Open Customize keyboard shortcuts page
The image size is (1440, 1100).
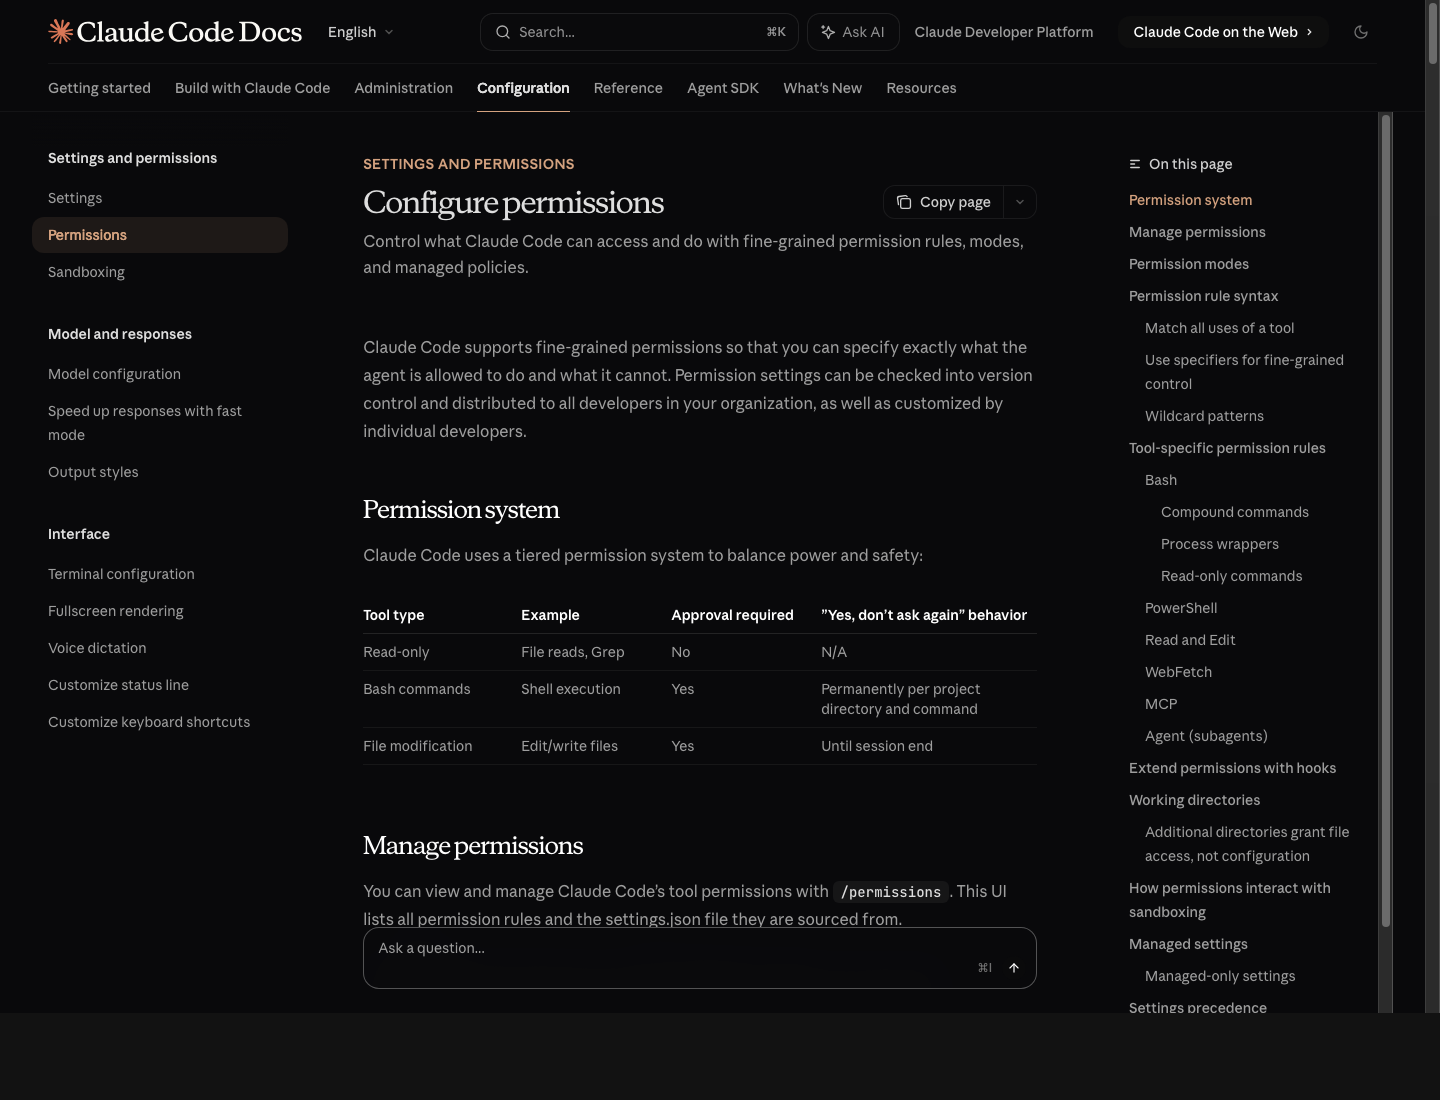[x=160, y=722]
